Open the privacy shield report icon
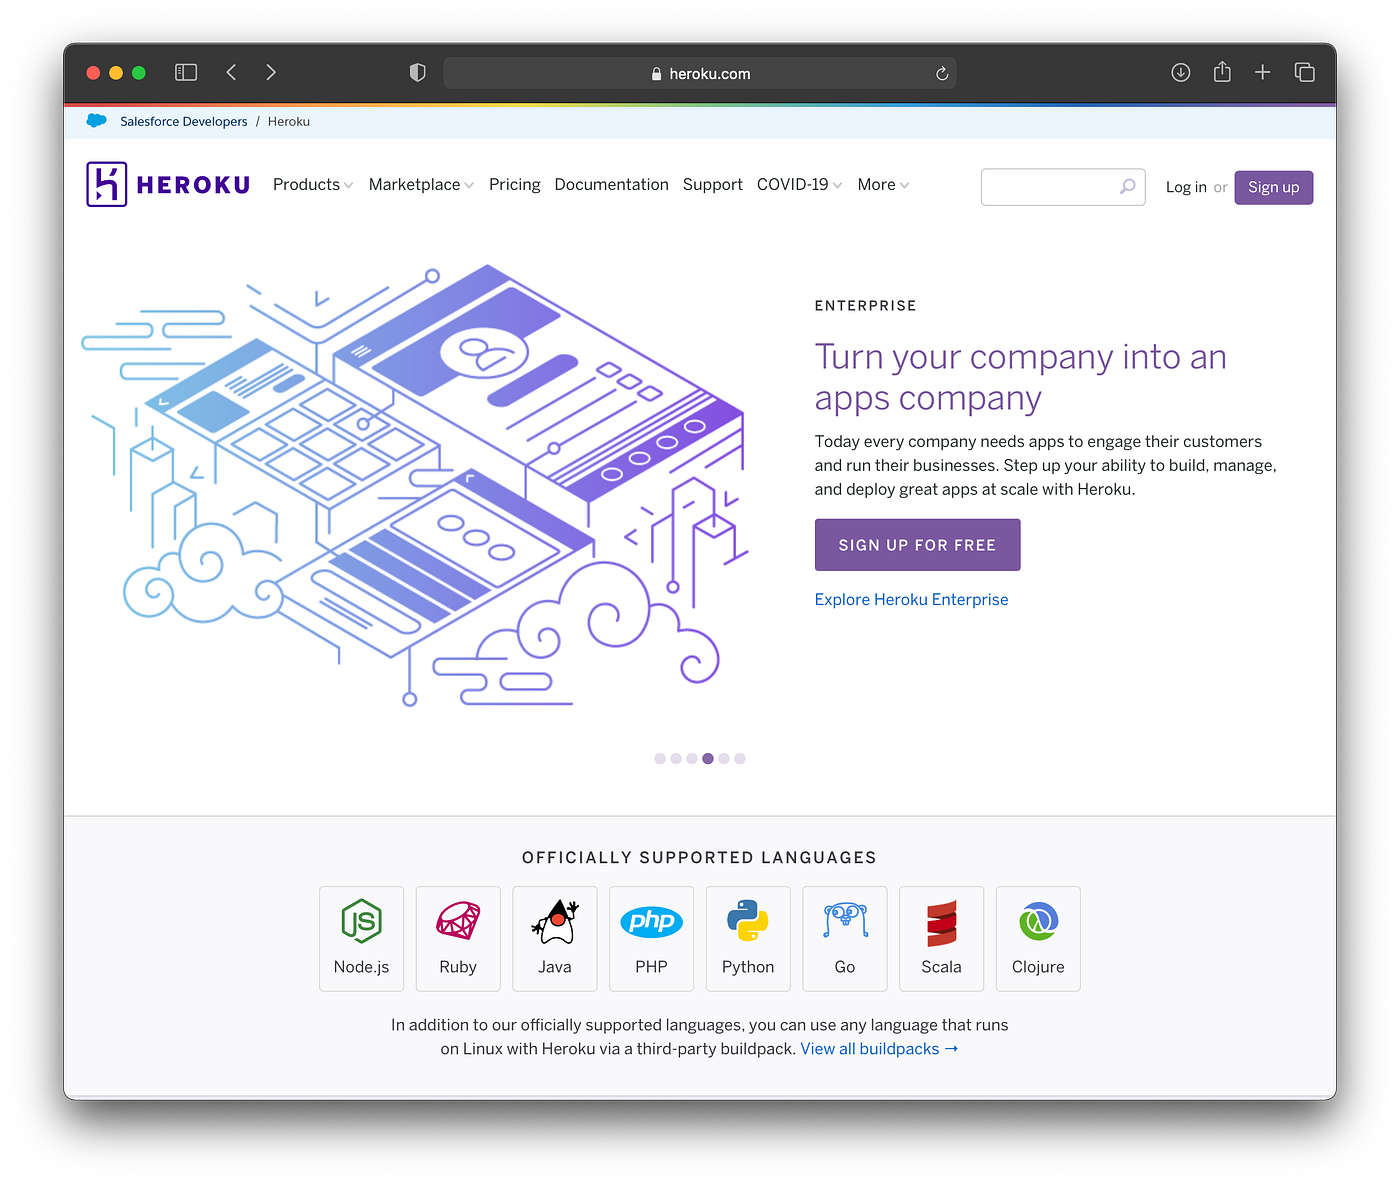Viewport: 1400px width, 1184px height. tap(418, 72)
